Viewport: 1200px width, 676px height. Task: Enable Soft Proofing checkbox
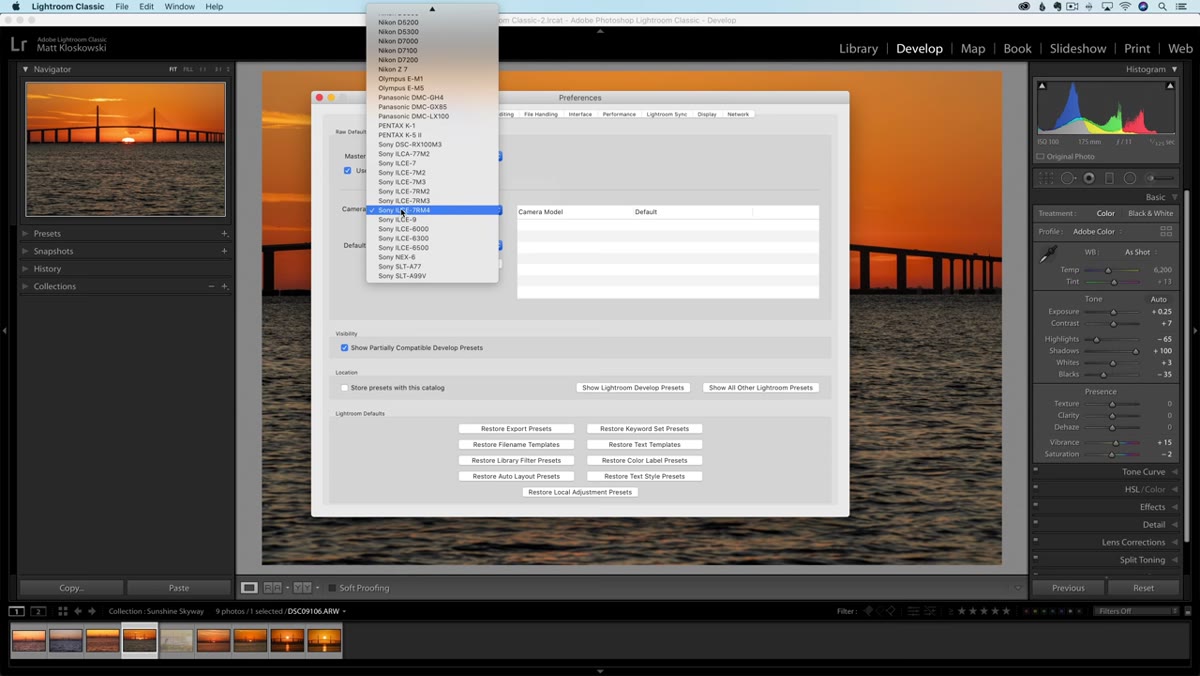click(x=333, y=588)
